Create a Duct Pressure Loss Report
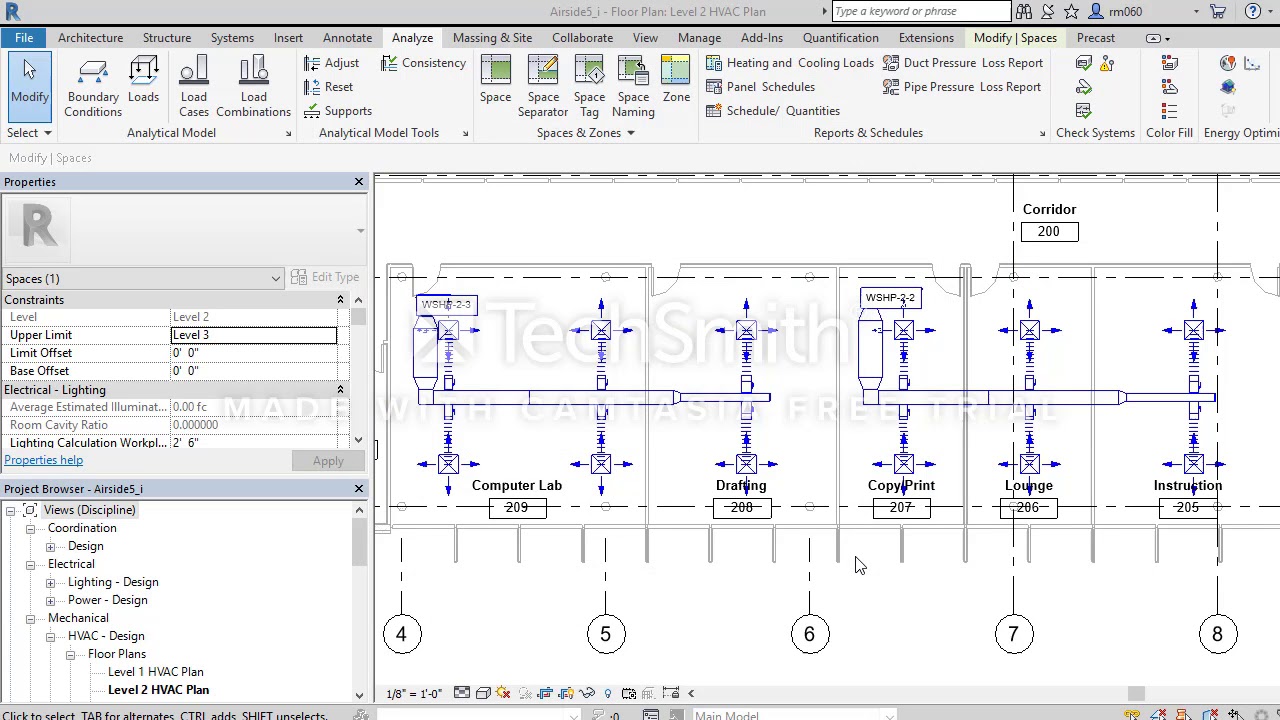Viewport: 1280px width, 720px height. [x=963, y=63]
